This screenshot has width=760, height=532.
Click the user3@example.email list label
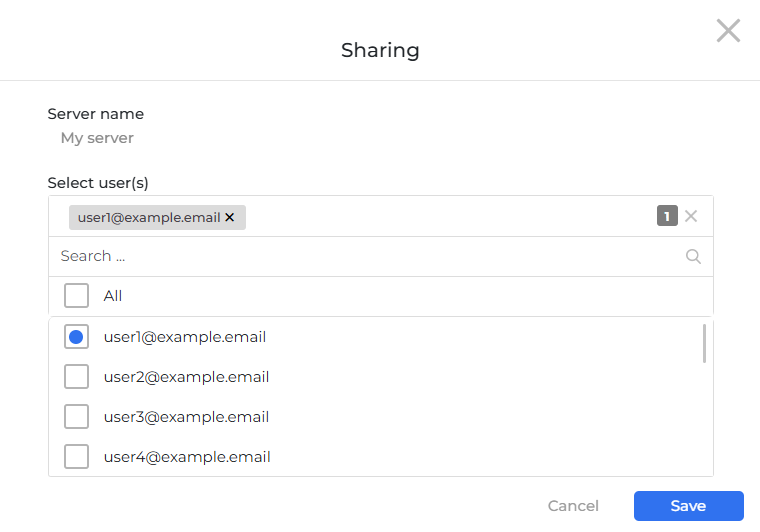(x=186, y=417)
